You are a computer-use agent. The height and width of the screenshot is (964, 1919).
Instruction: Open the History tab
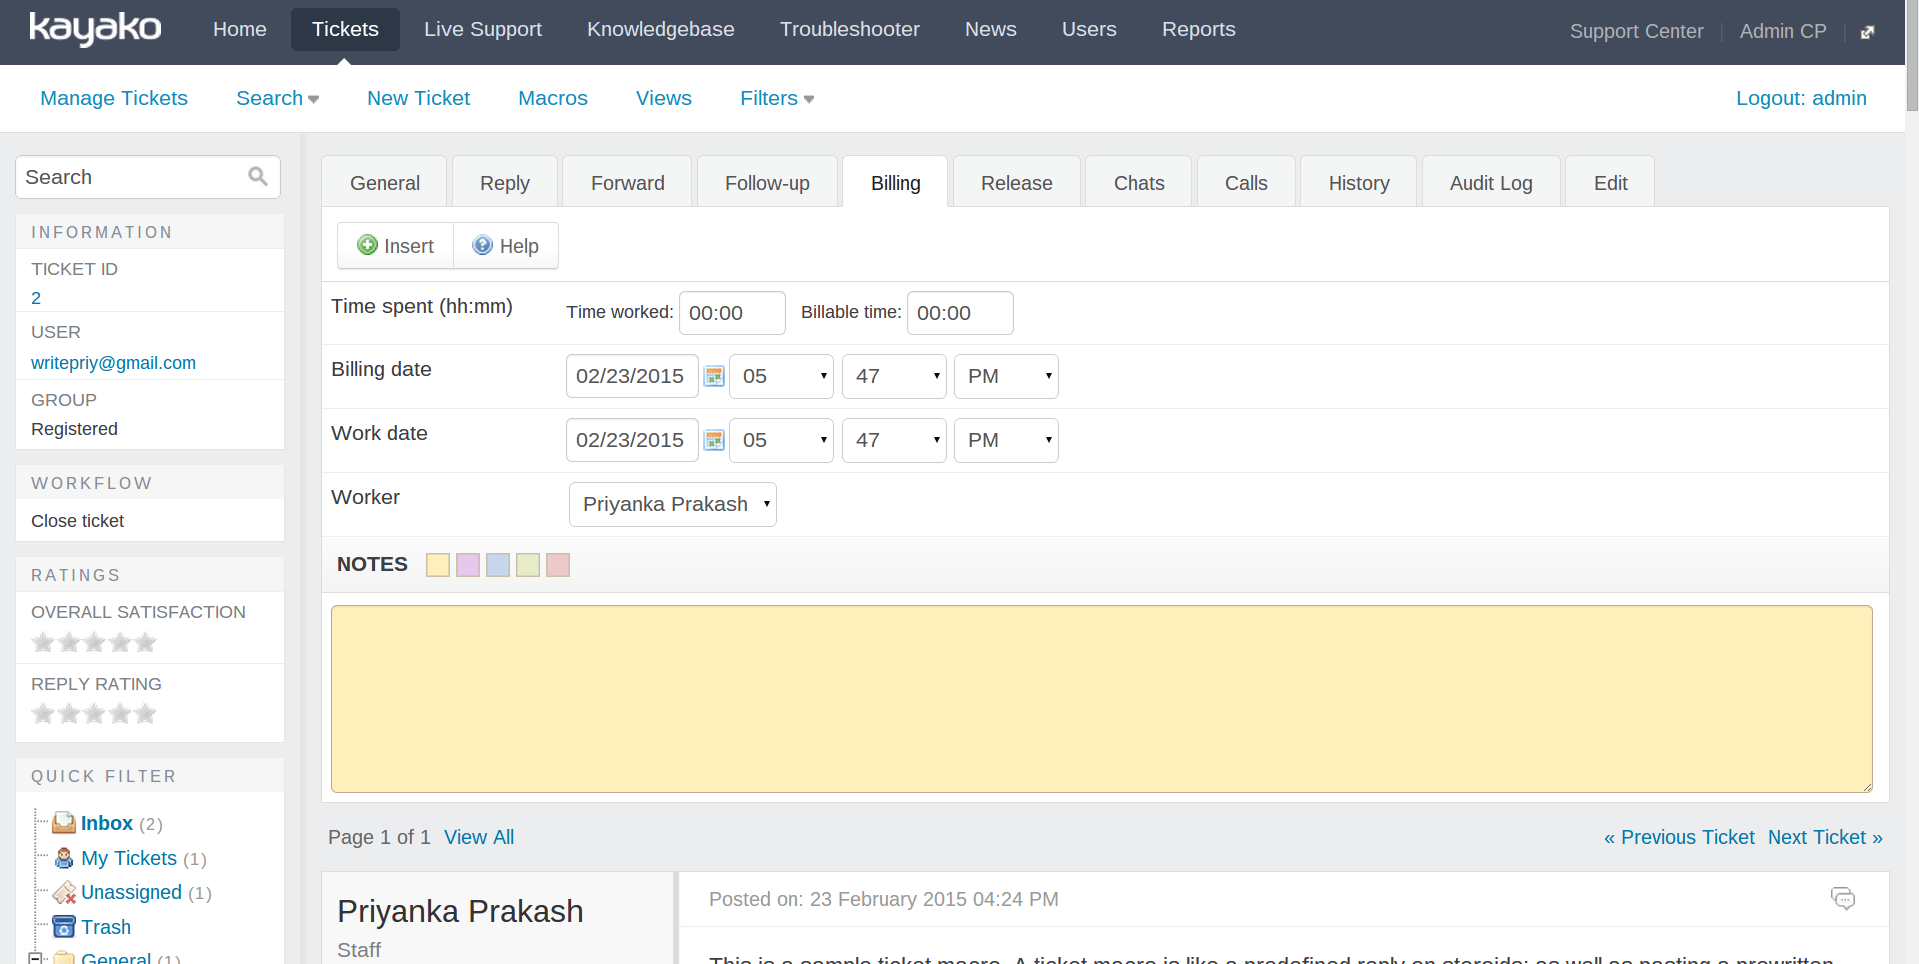pos(1359,182)
